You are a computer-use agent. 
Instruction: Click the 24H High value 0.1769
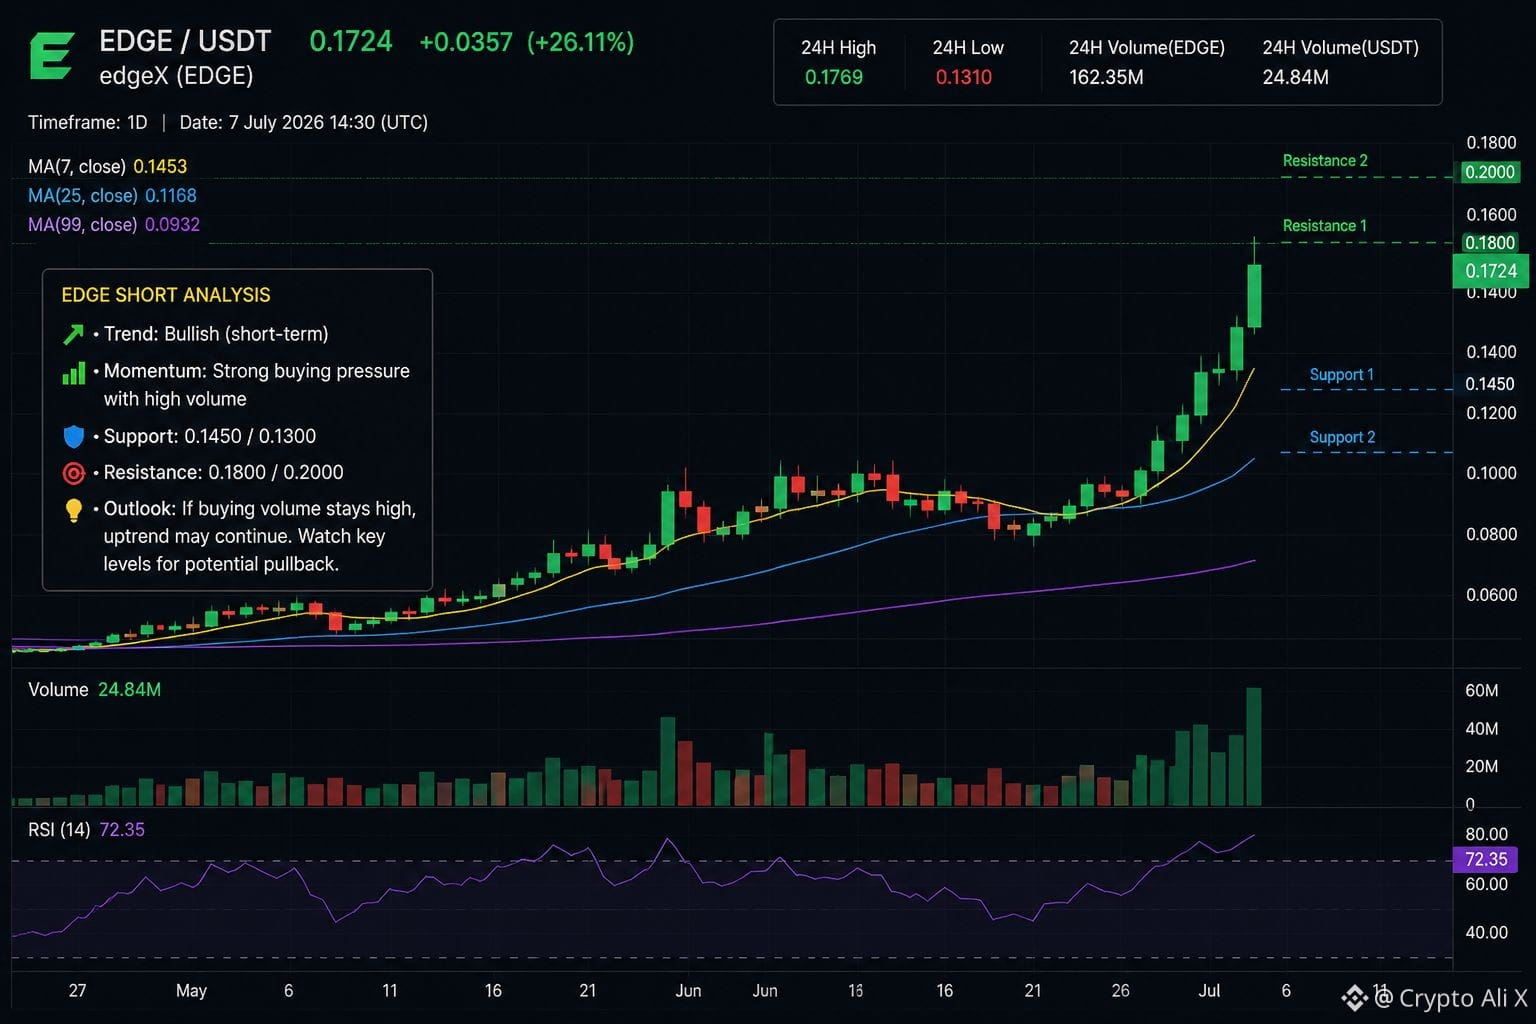[x=834, y=77]
